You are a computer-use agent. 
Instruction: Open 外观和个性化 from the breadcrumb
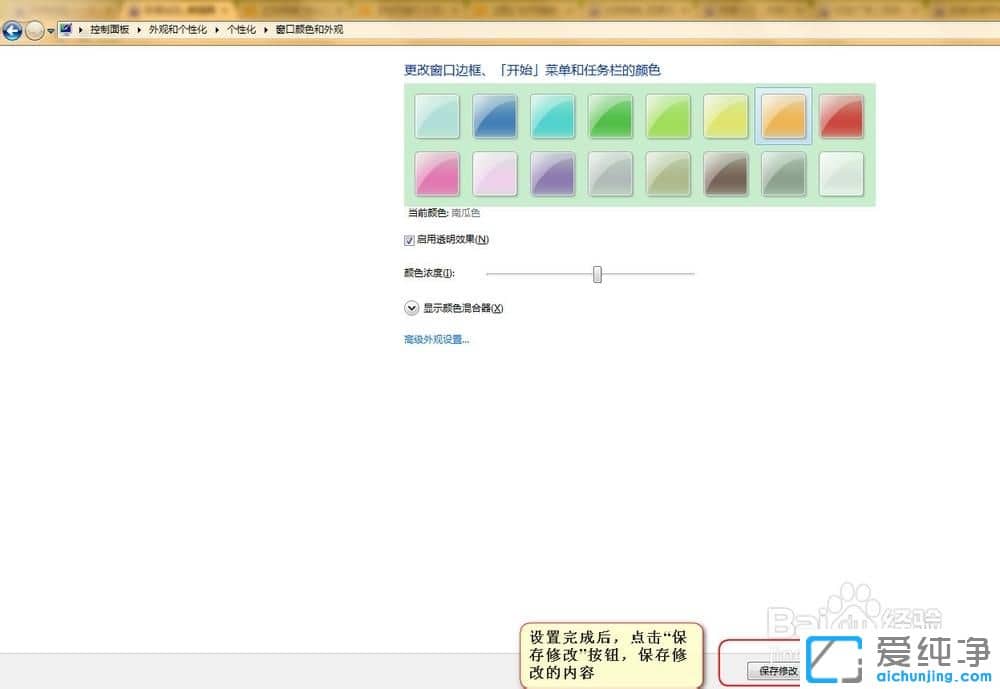(178, 29)
